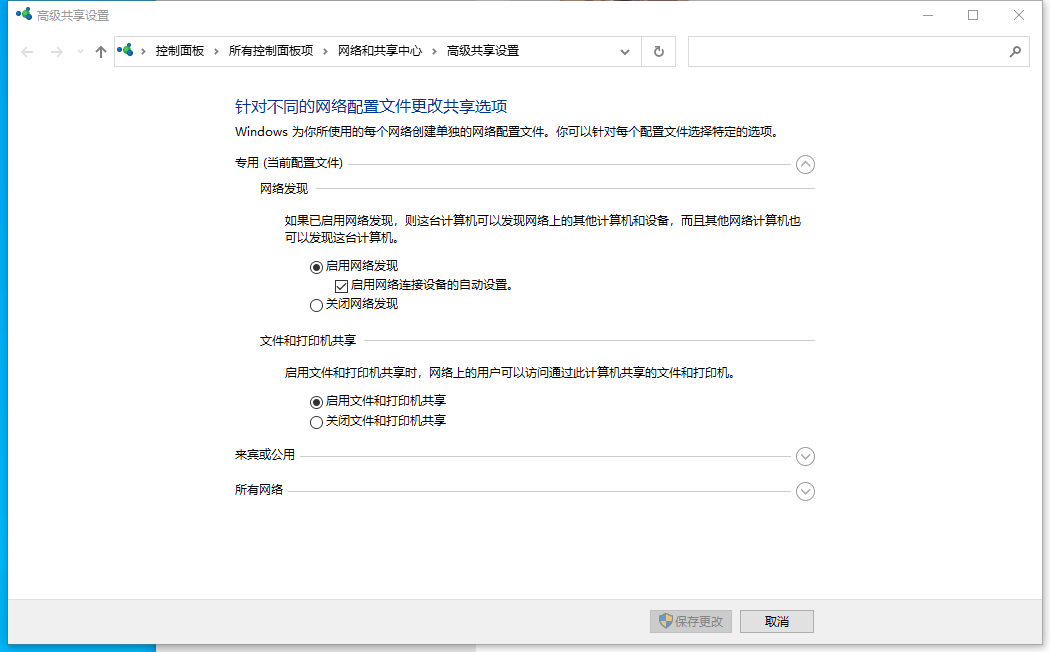Select 启用网络发现 radio button
This screenshot has width=1050, height=652.
point(317,266)
